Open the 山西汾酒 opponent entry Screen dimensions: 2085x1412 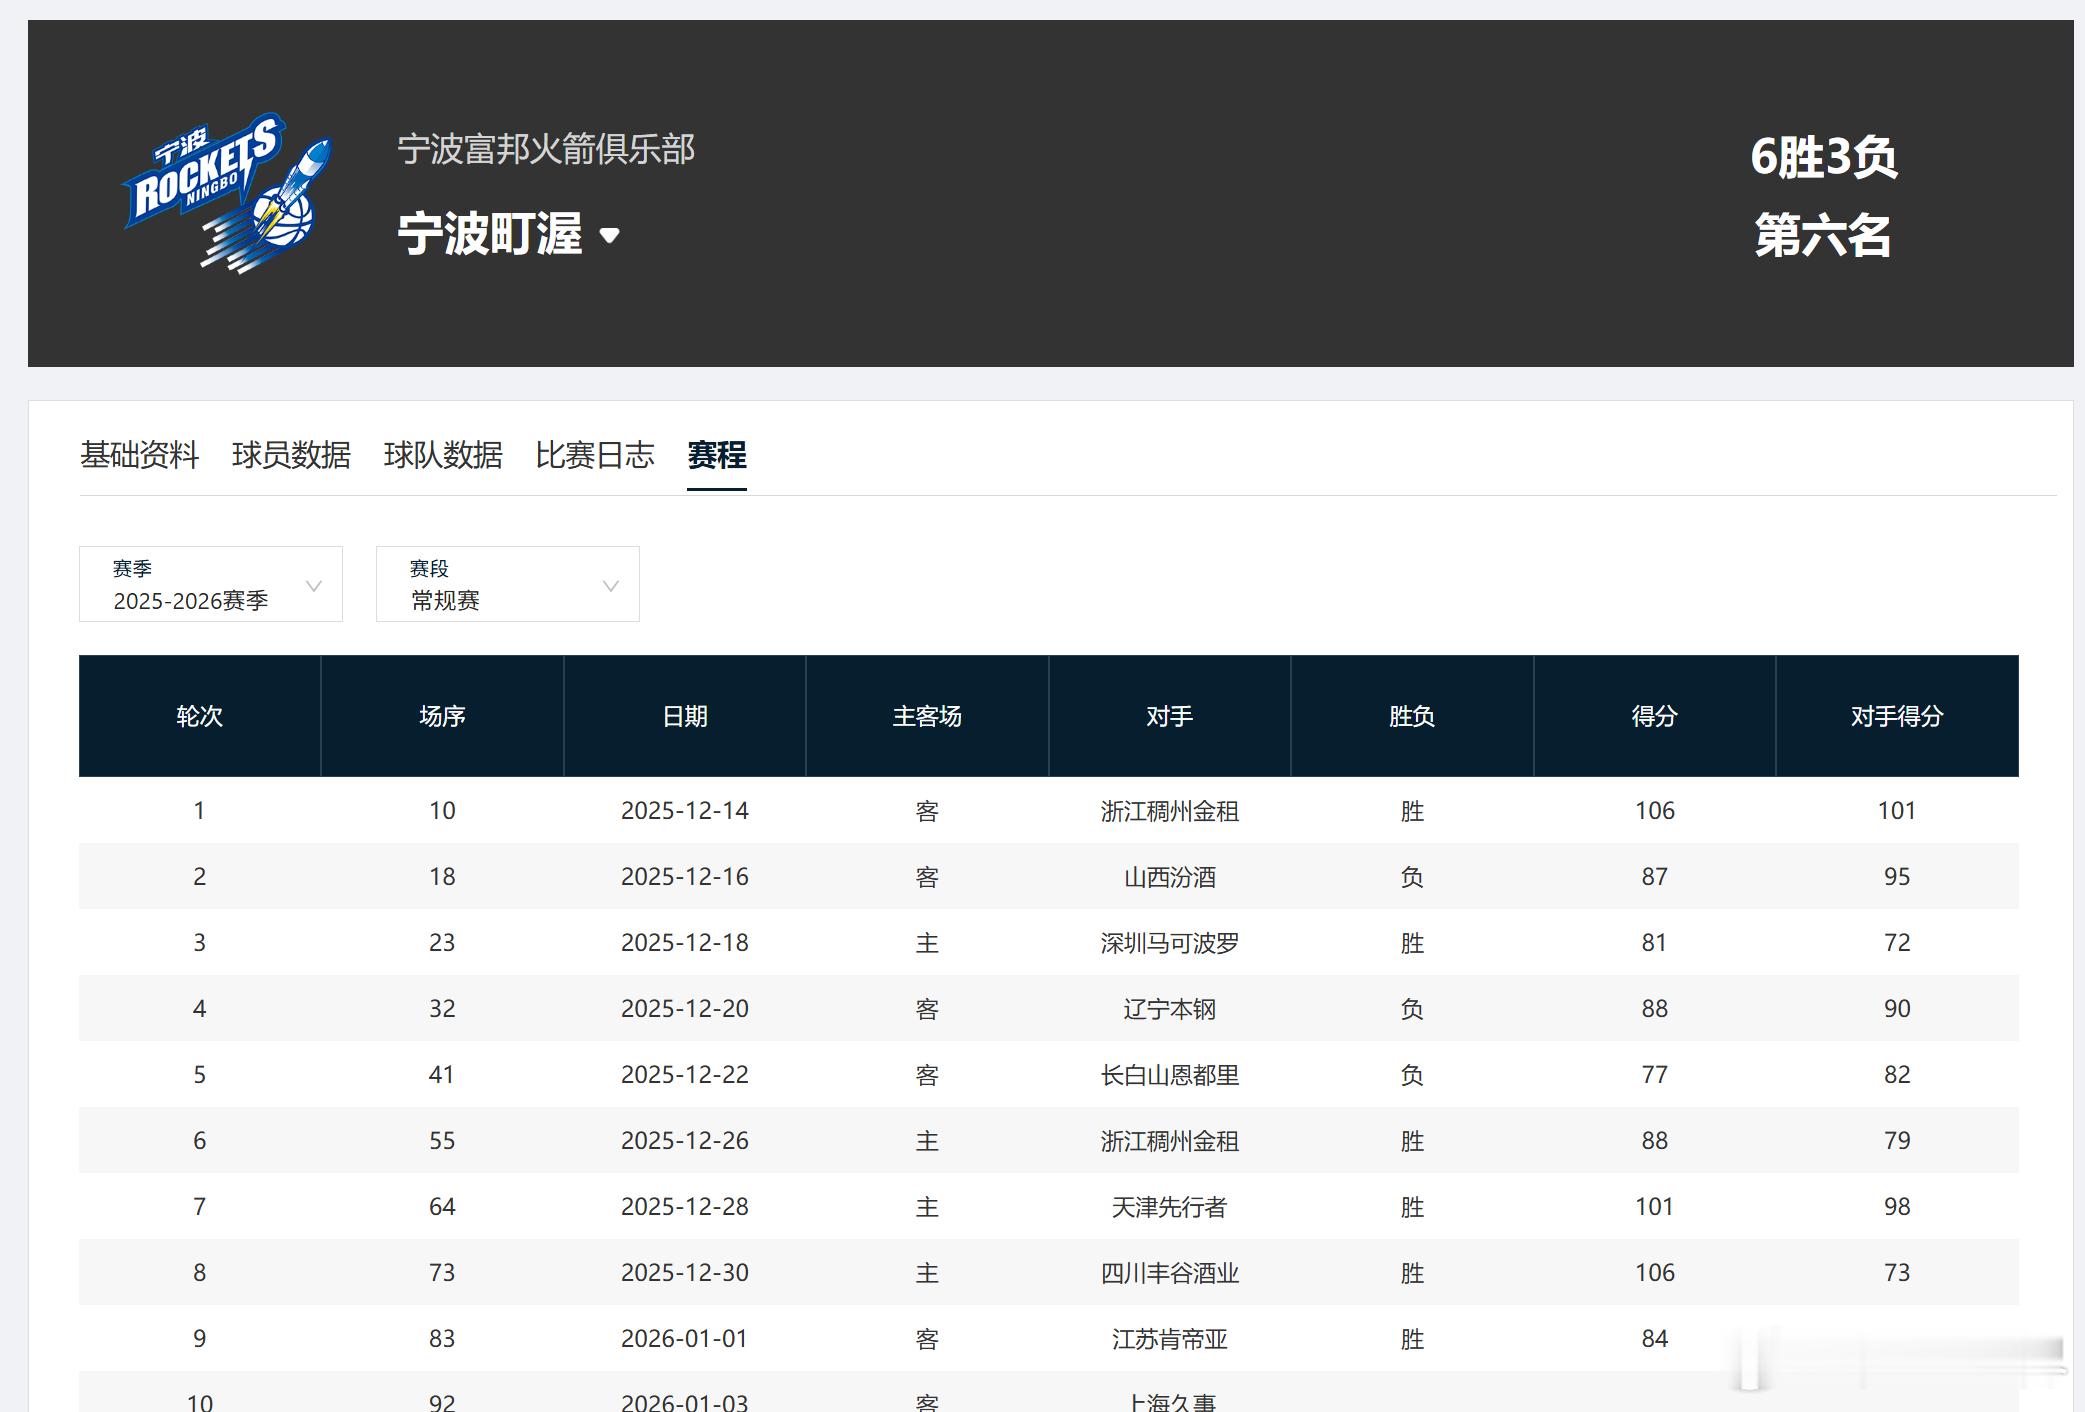(1170, 876)
